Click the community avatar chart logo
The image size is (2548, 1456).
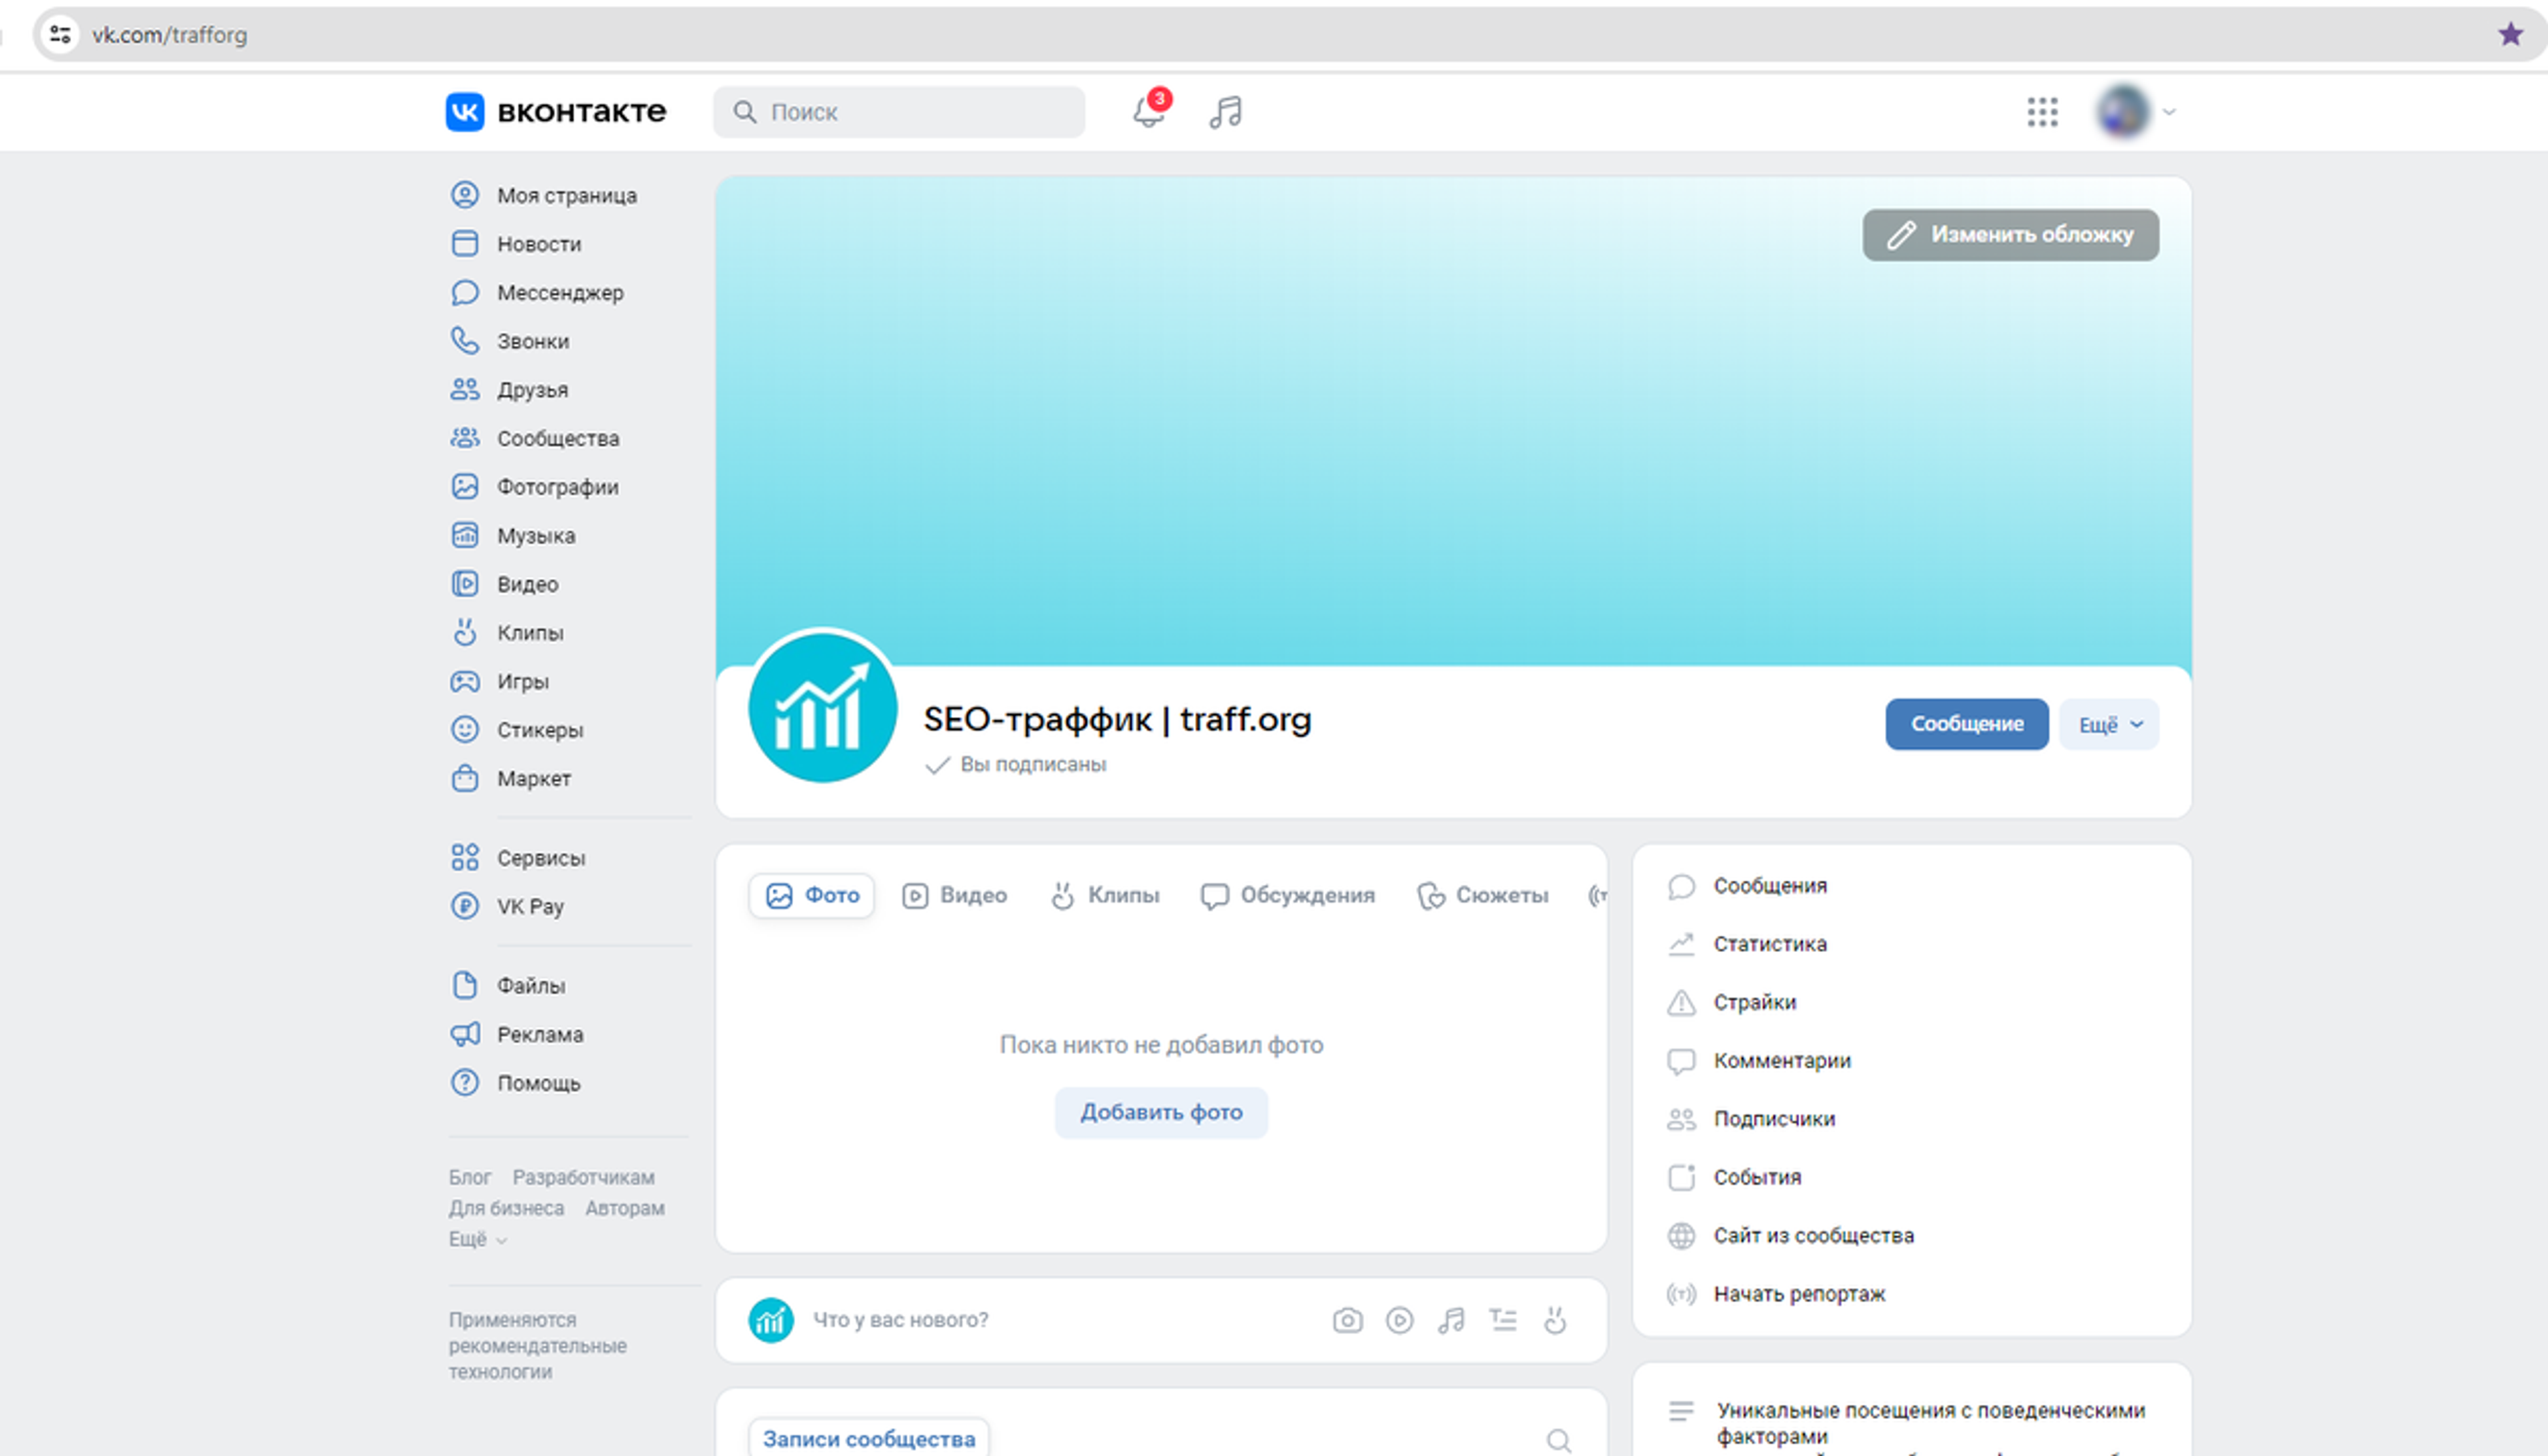click(x=822, y=708)
